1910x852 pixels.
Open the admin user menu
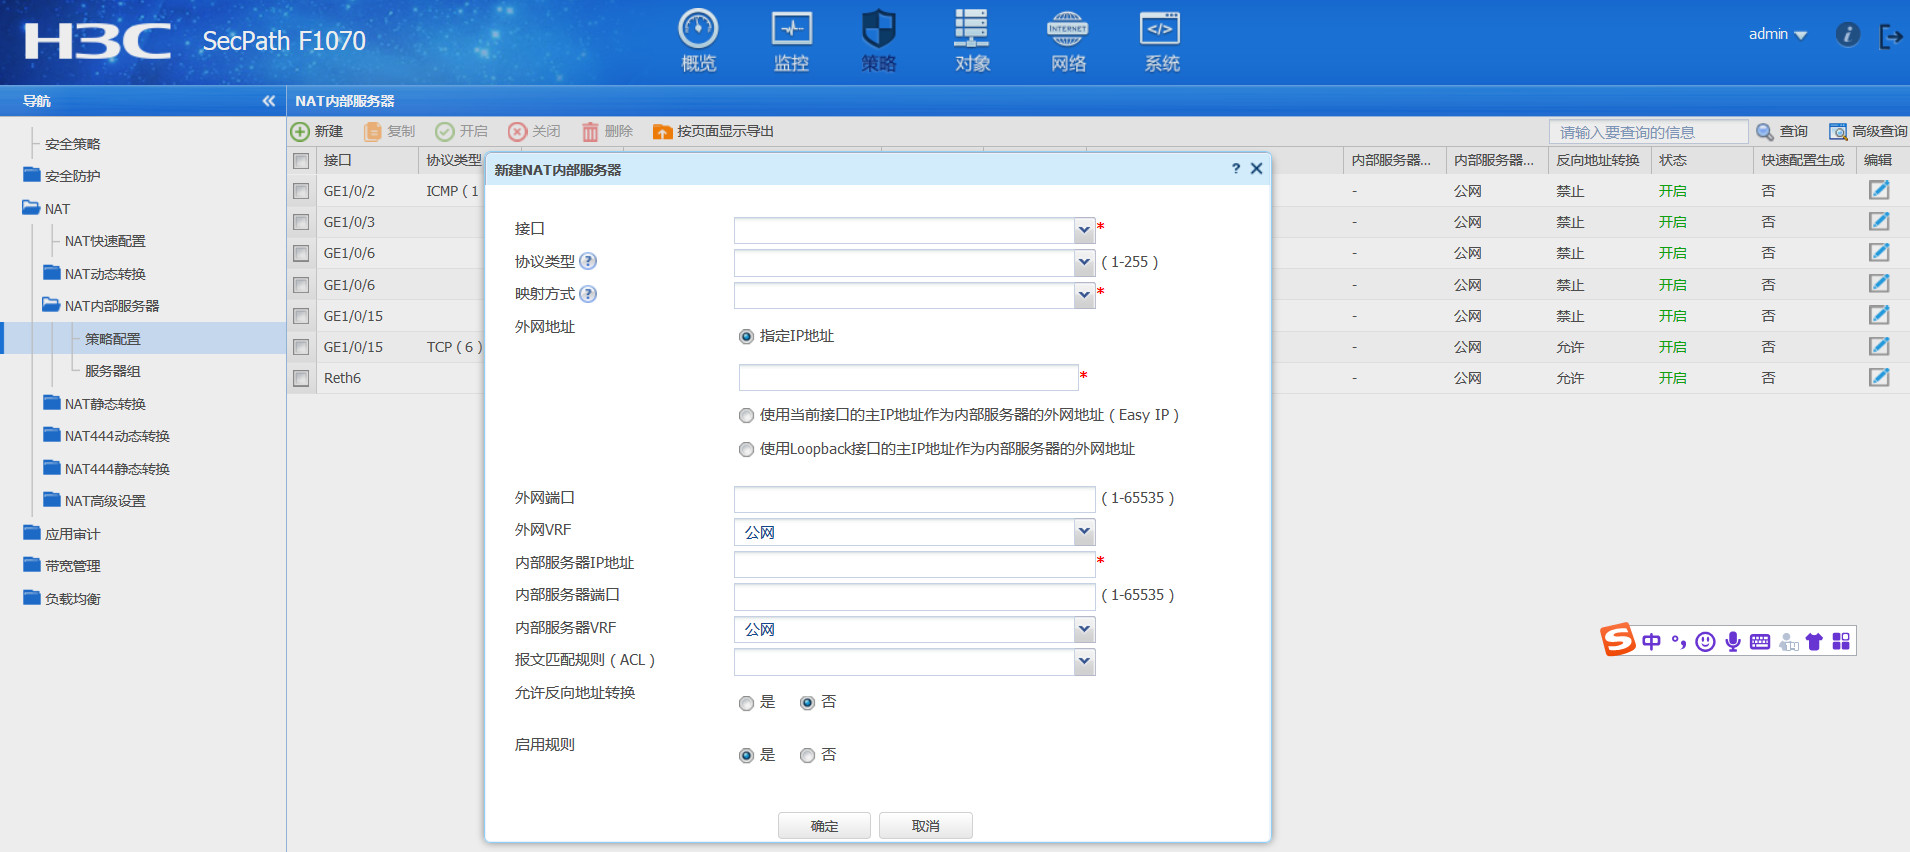click(1777, 34)
